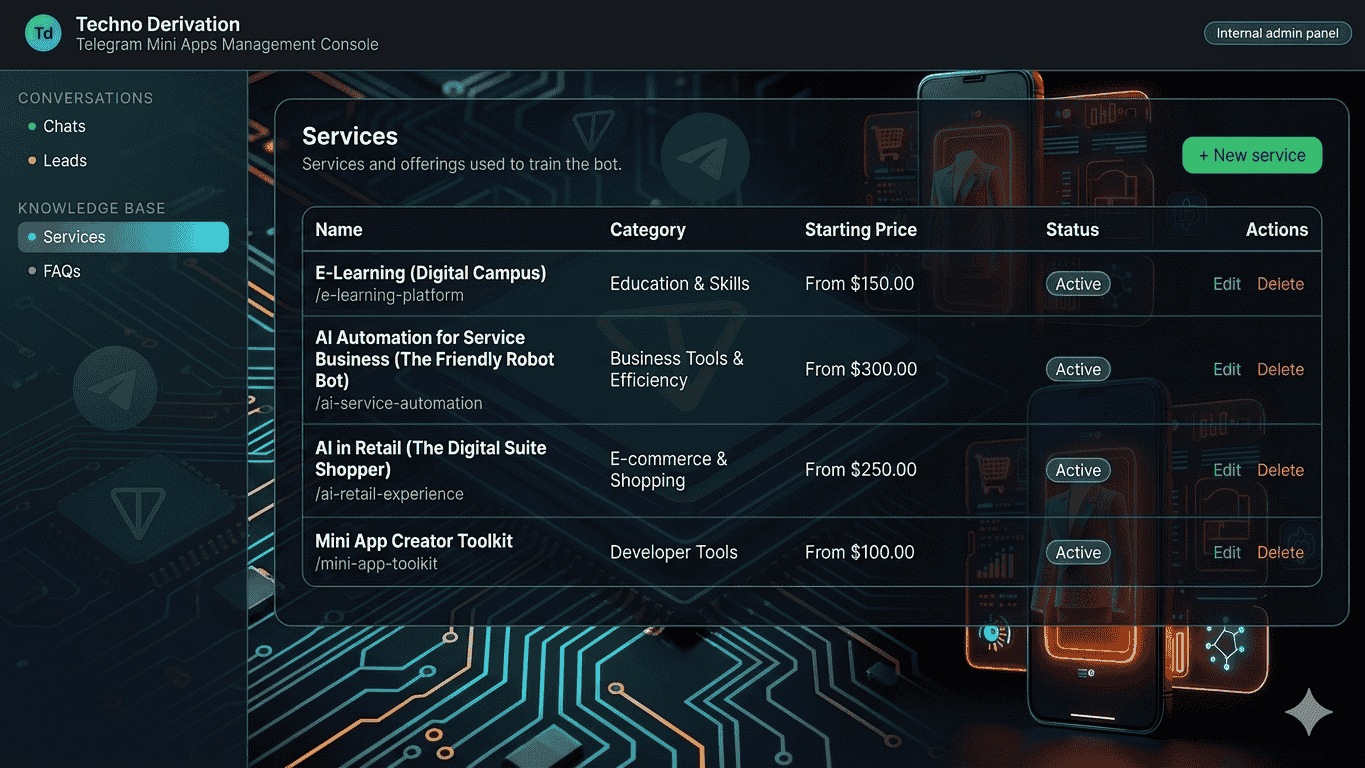This screenshot has width=1365, height=768.
Task: Delete the E-Learning (Digital Campus) service
Action: (1280, 284)
